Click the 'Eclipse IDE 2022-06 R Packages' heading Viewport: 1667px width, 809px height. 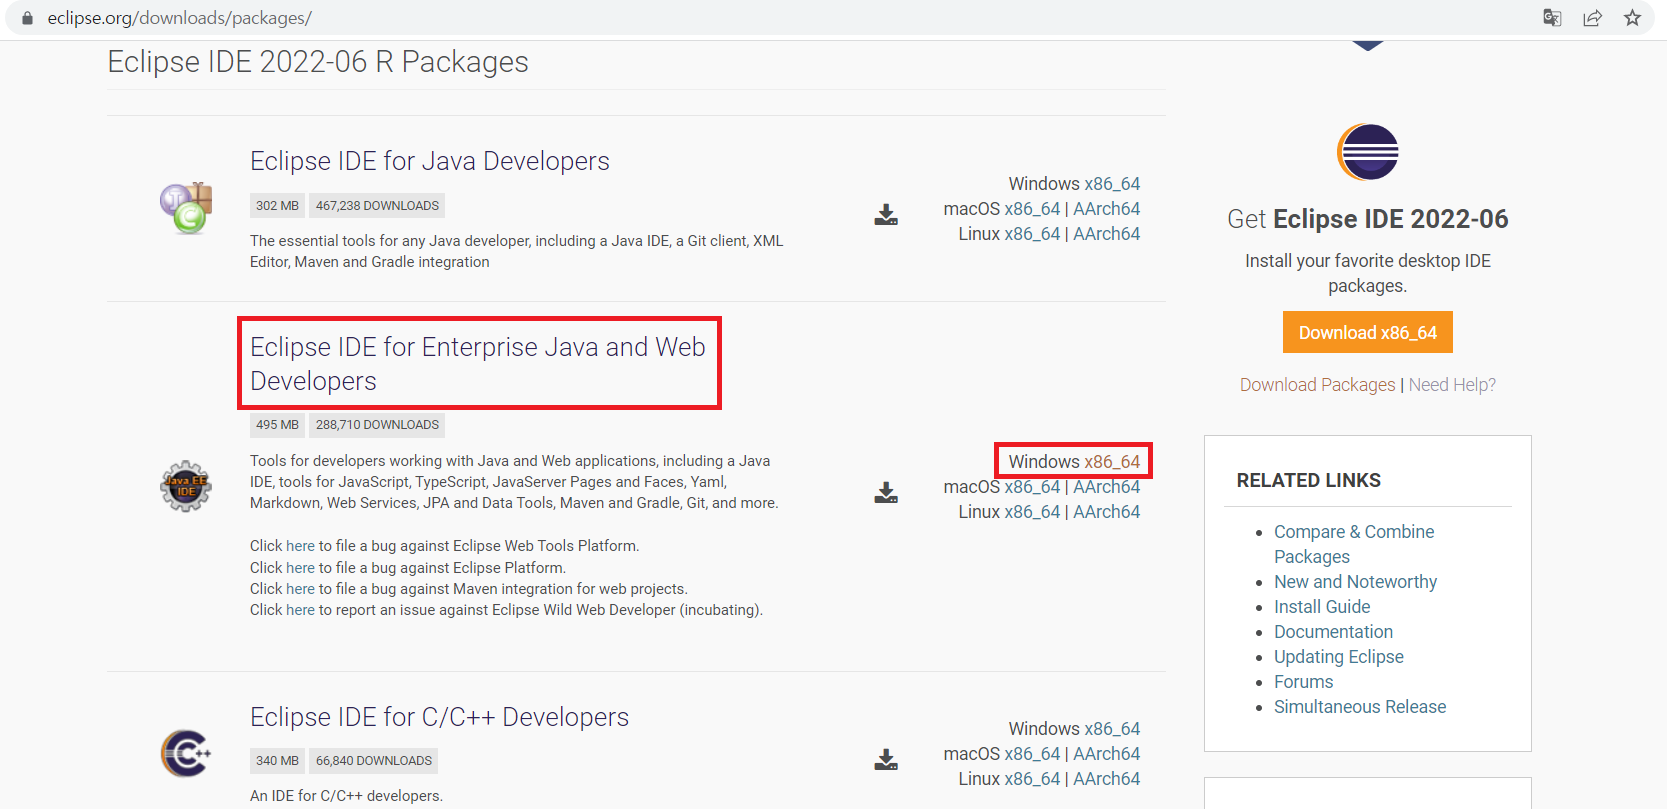pyautogui.click(x=318, y=62)
